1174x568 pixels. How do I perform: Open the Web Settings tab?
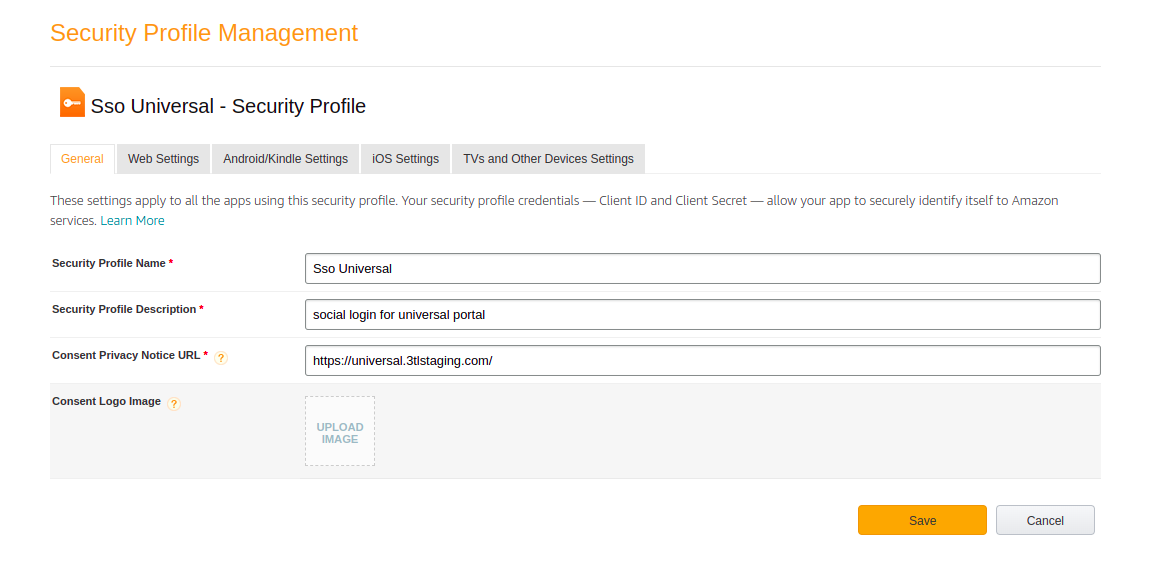click(x=163, y=159)
